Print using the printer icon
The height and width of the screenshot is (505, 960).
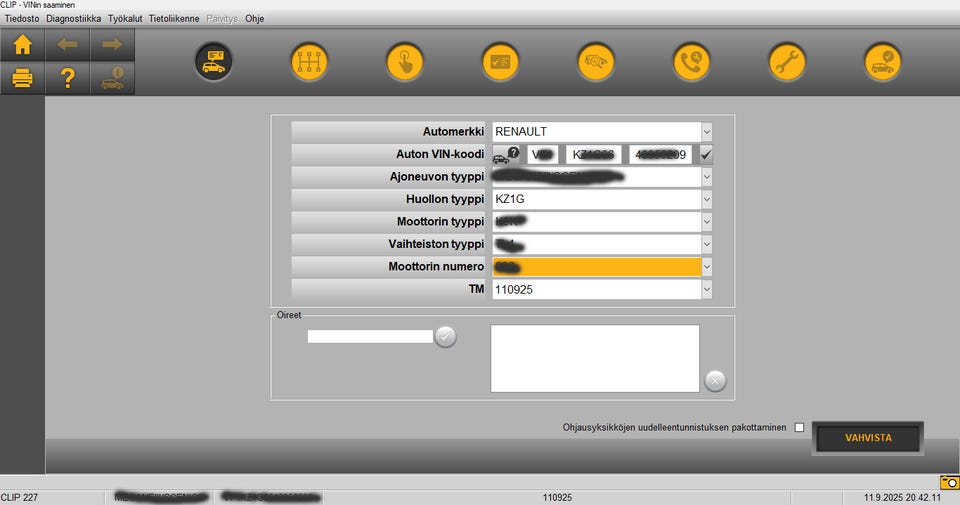coord(23,78)
